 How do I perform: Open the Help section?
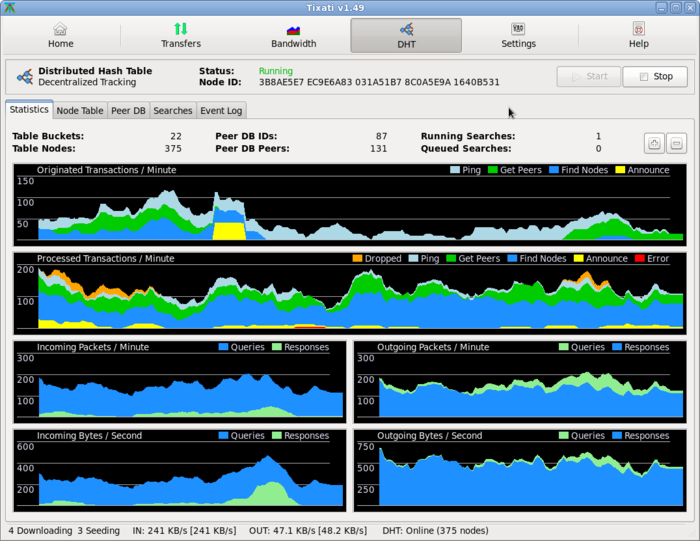point(638,36)
